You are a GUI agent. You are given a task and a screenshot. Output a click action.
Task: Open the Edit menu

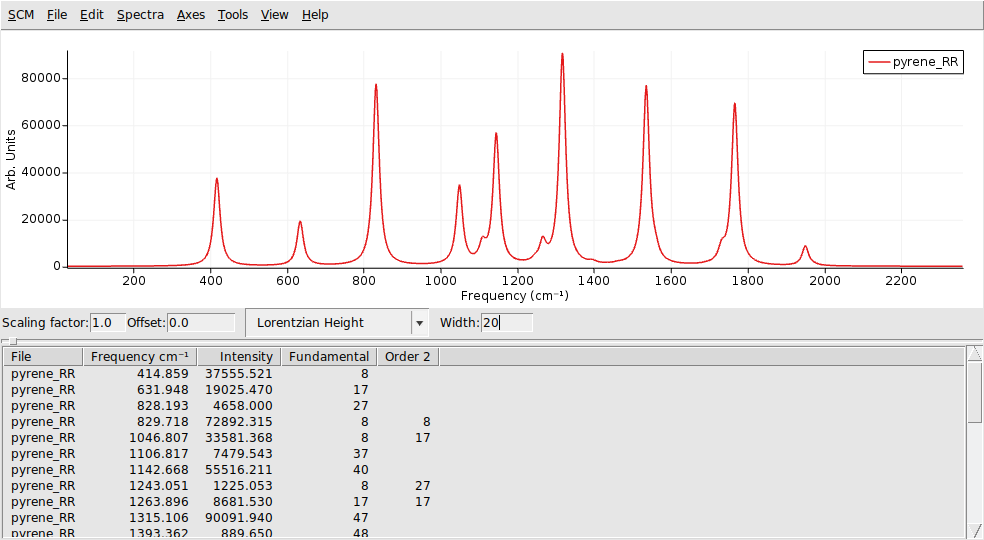(x=92, y=15)
